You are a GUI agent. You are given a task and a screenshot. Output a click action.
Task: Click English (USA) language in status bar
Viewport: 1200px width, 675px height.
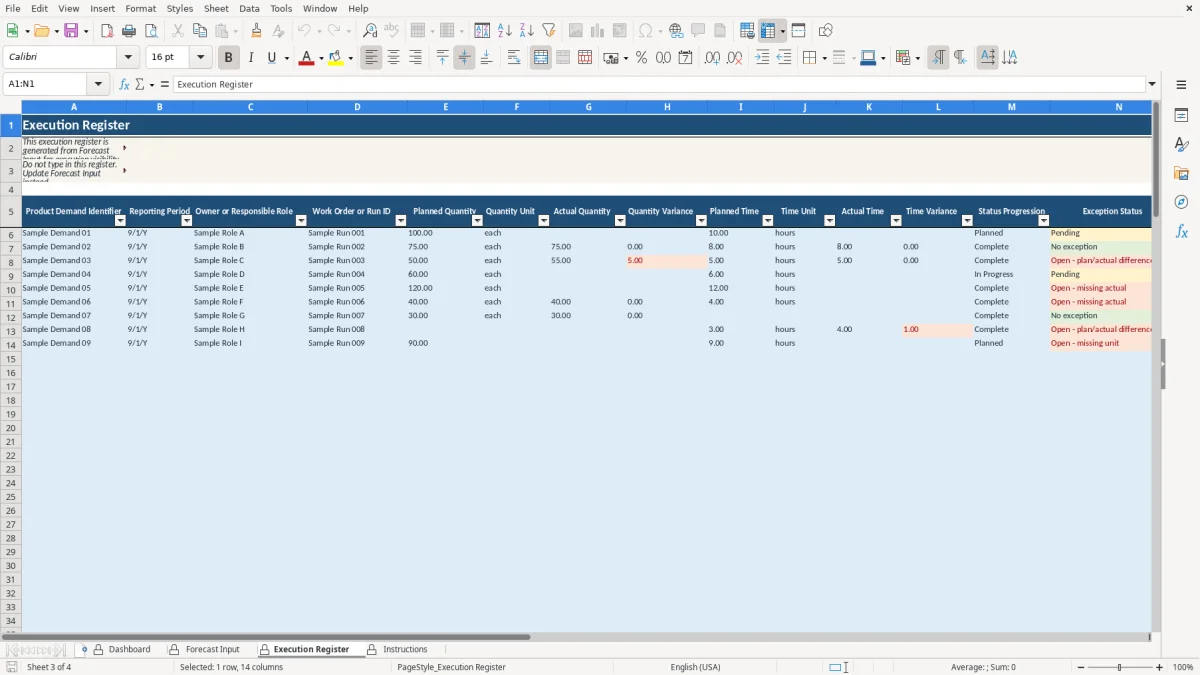(x=695, y=667)
